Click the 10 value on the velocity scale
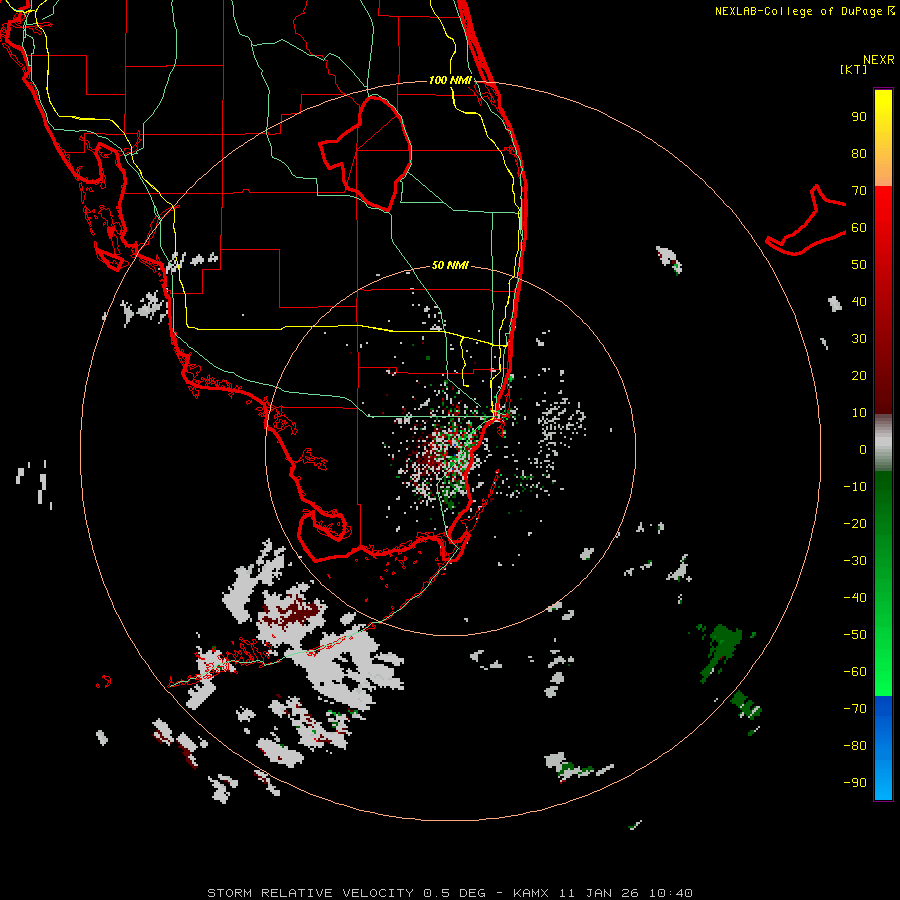 tap(859, 413)
